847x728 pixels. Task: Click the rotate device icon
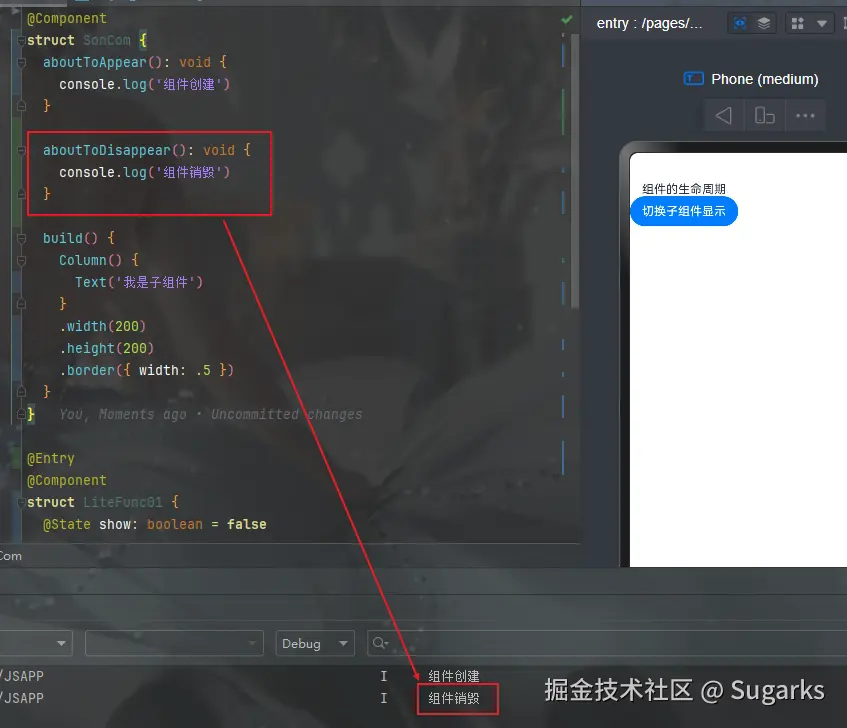point(764,115)
